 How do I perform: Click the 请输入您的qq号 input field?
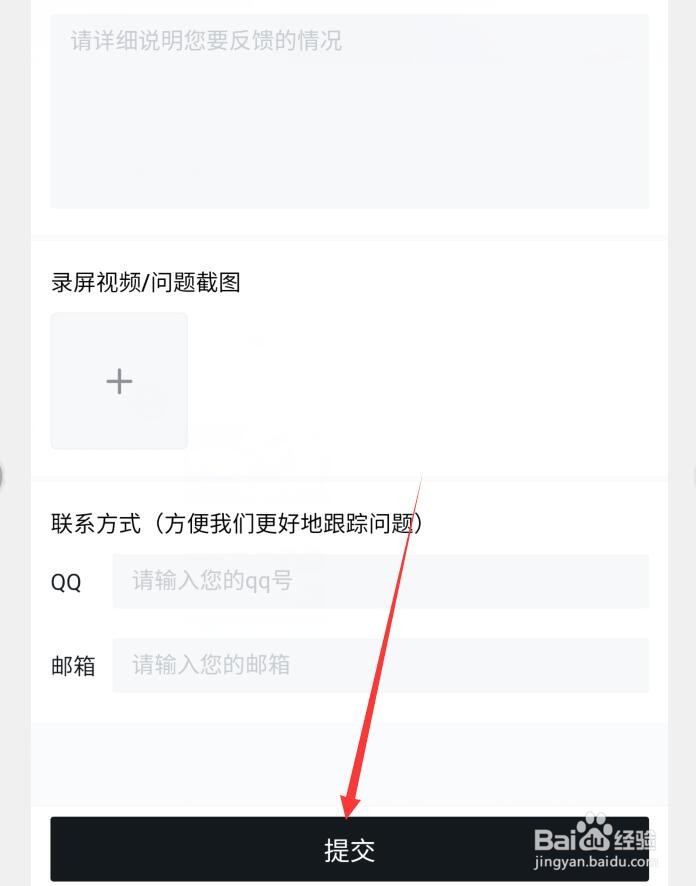point(381,581)
